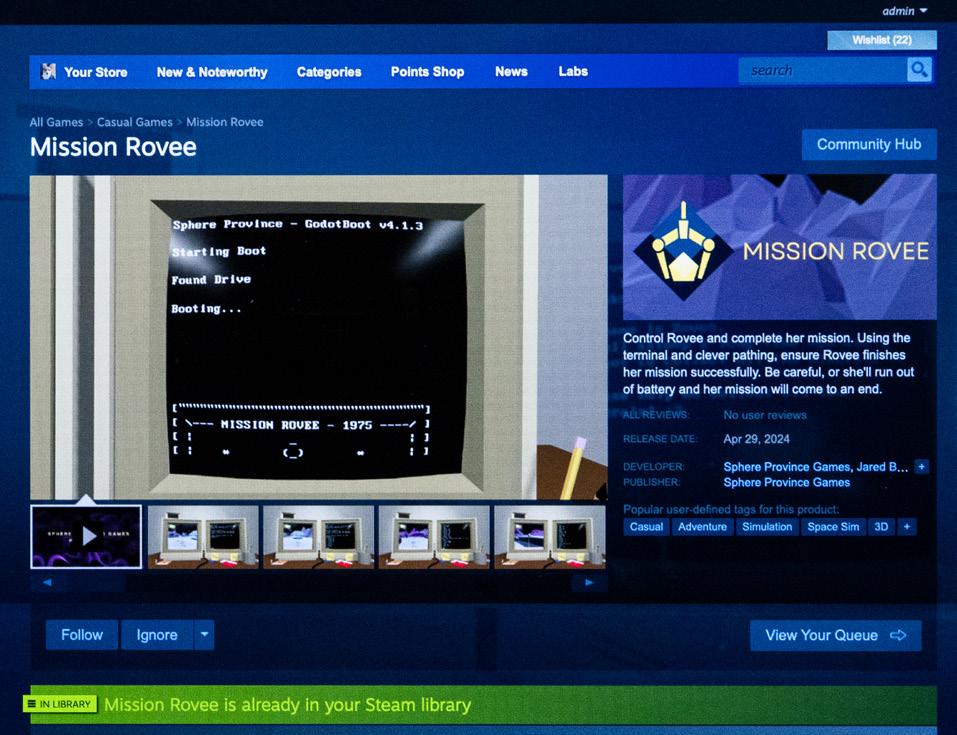Click the Mission Rovee header capsule image

(x=779, y=247)
